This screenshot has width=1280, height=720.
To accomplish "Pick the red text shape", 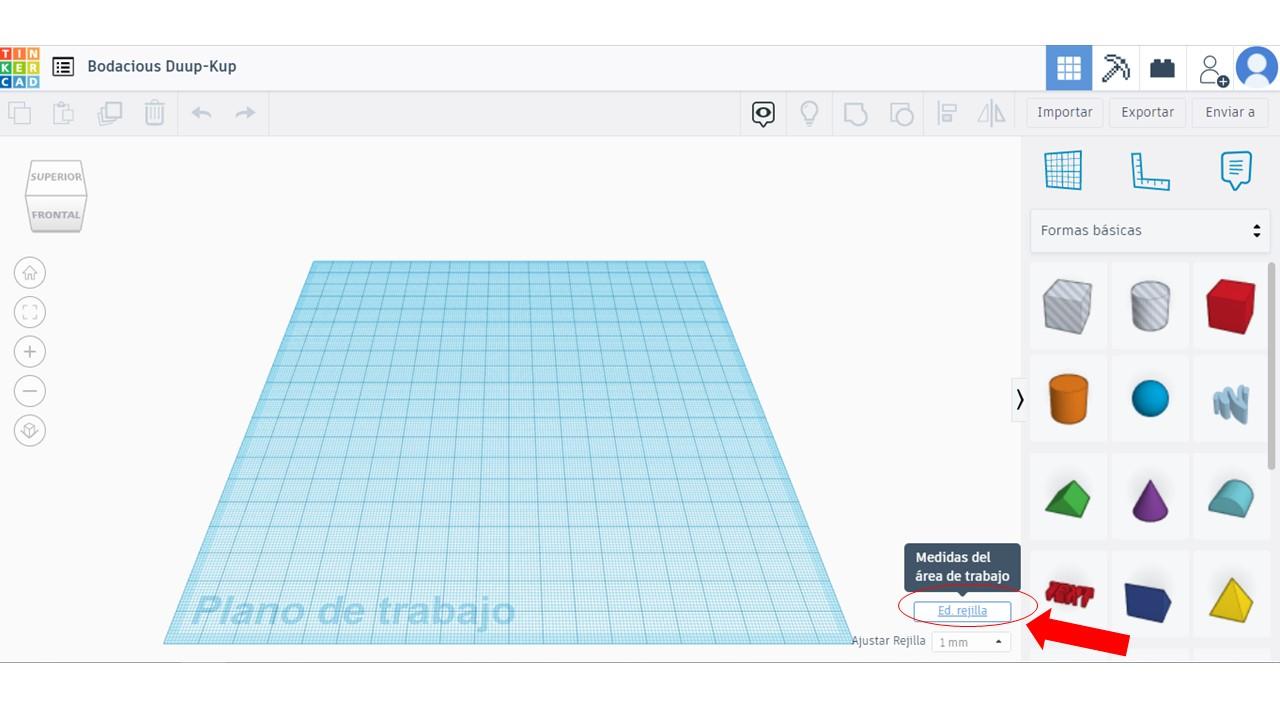I will (1068, 594).
